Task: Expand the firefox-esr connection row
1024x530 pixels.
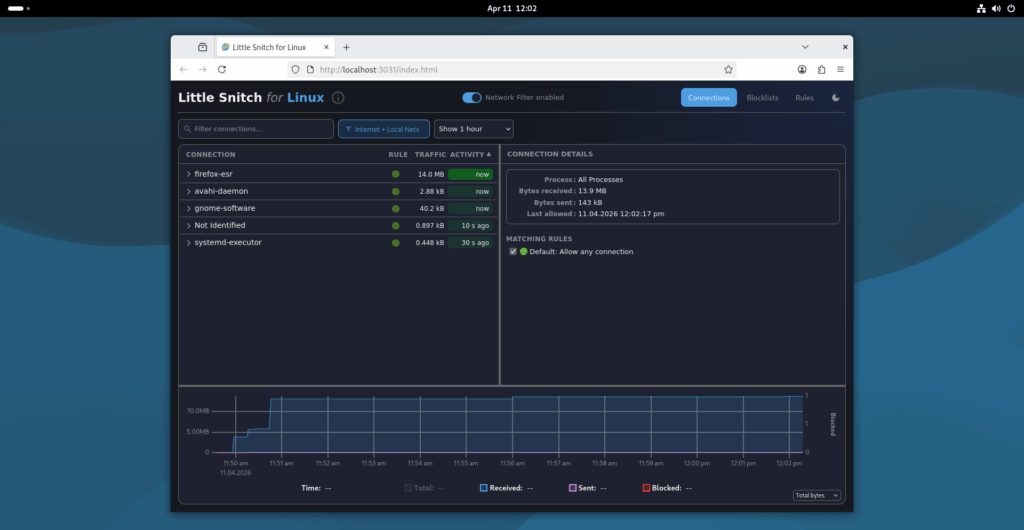Action: pyautogui.click(x=189, y=174)
